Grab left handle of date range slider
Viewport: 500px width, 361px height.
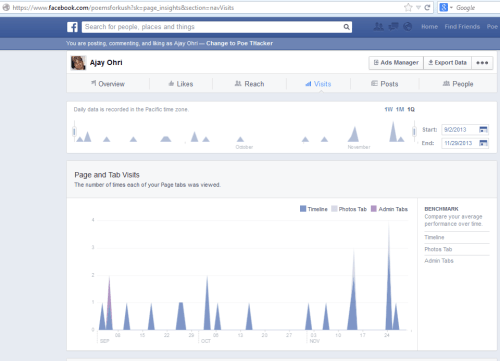point(74,132)
